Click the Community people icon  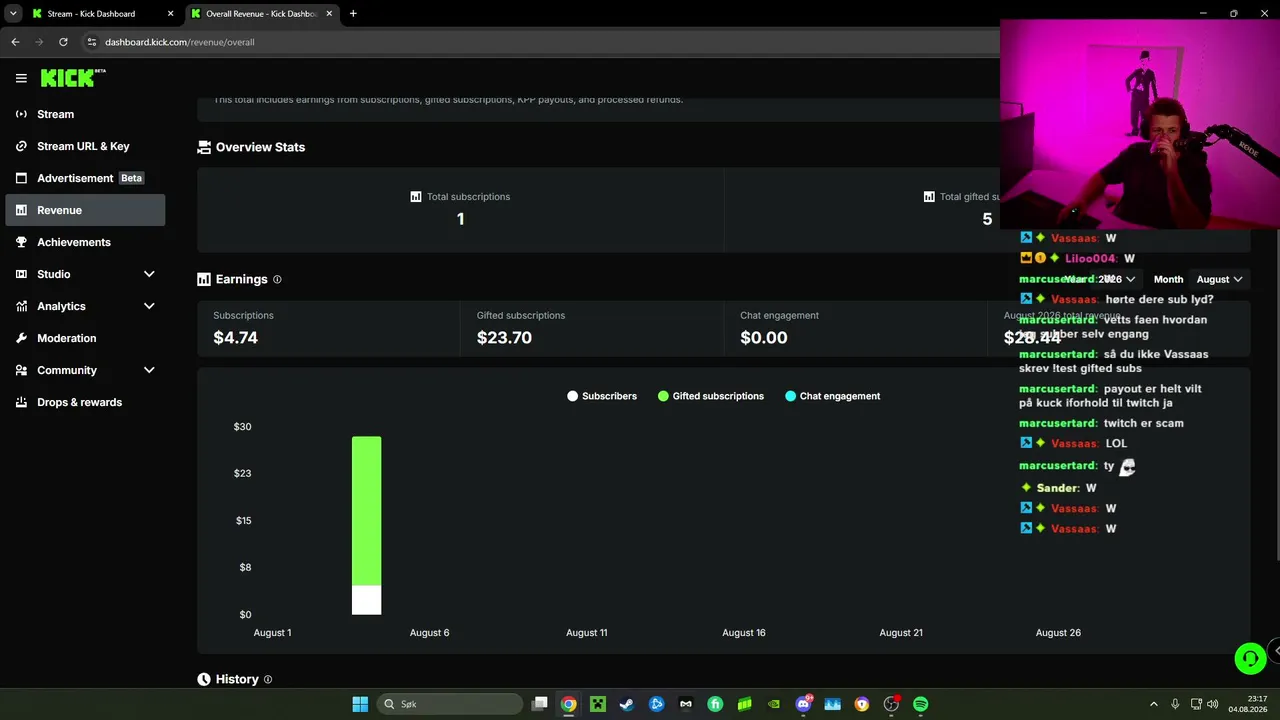[x=21, y=370]
